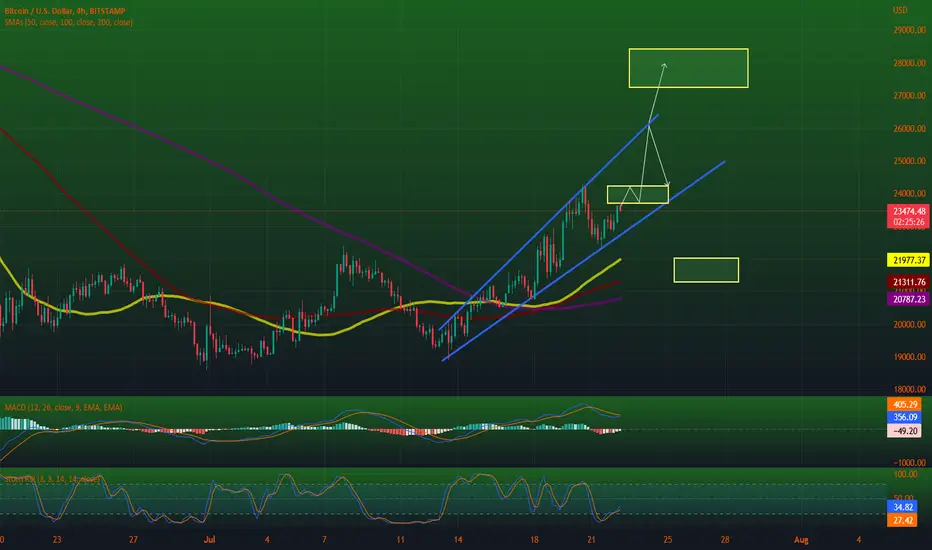Click the USD currency label on price axis
This screenshot has height=550, width=932.
(x=900, y=10)
